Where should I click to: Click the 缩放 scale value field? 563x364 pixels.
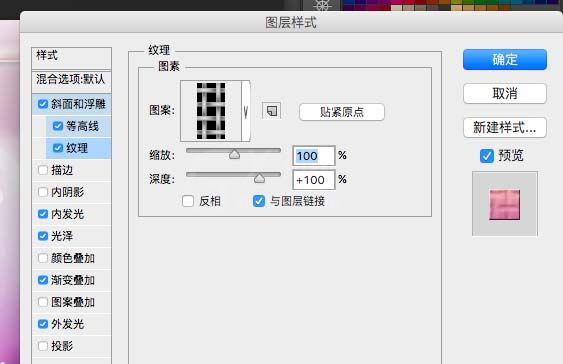pyautogui.click(x=314, y=156)
